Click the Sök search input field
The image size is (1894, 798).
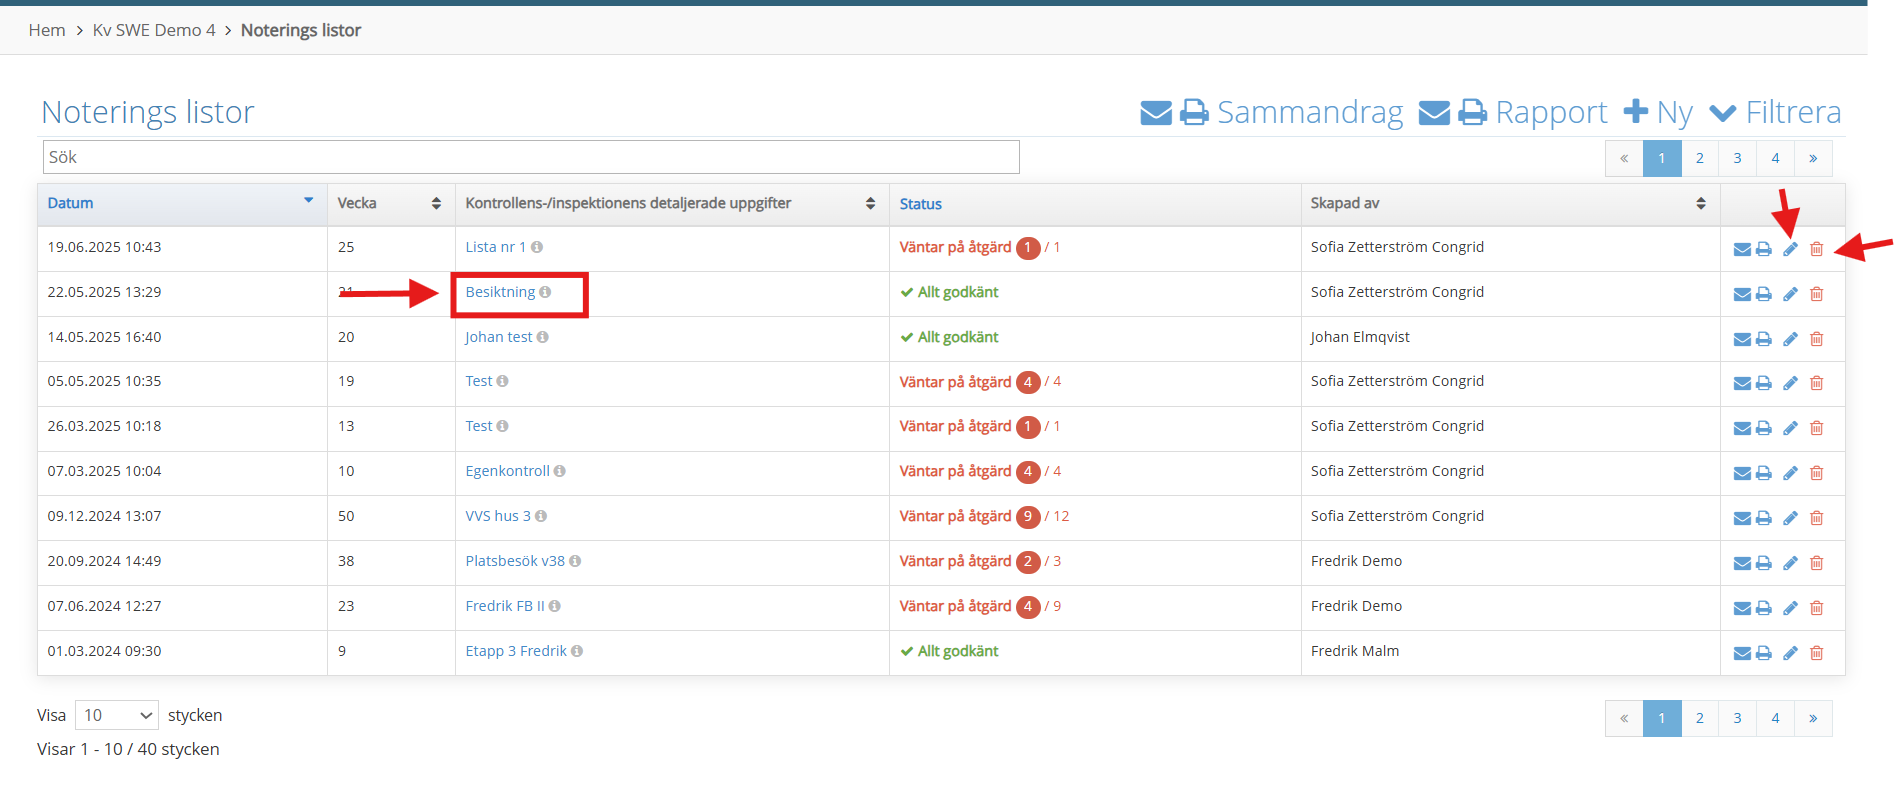[531, 157]
